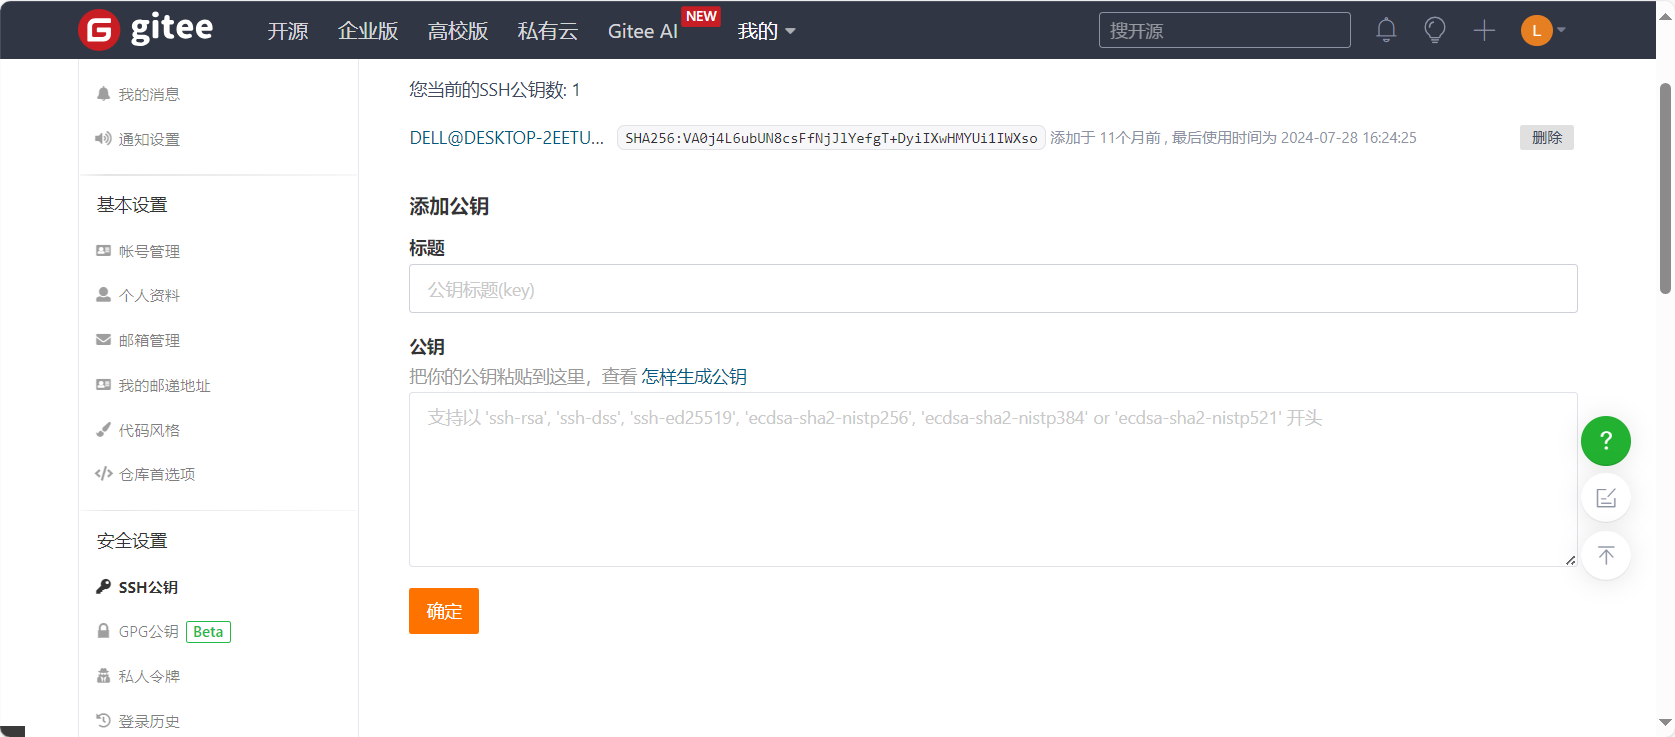This screenshot has width=1675, height=737.
Task: Click the back-to-top arrow icon
Action: click(x=1605, y=555)
